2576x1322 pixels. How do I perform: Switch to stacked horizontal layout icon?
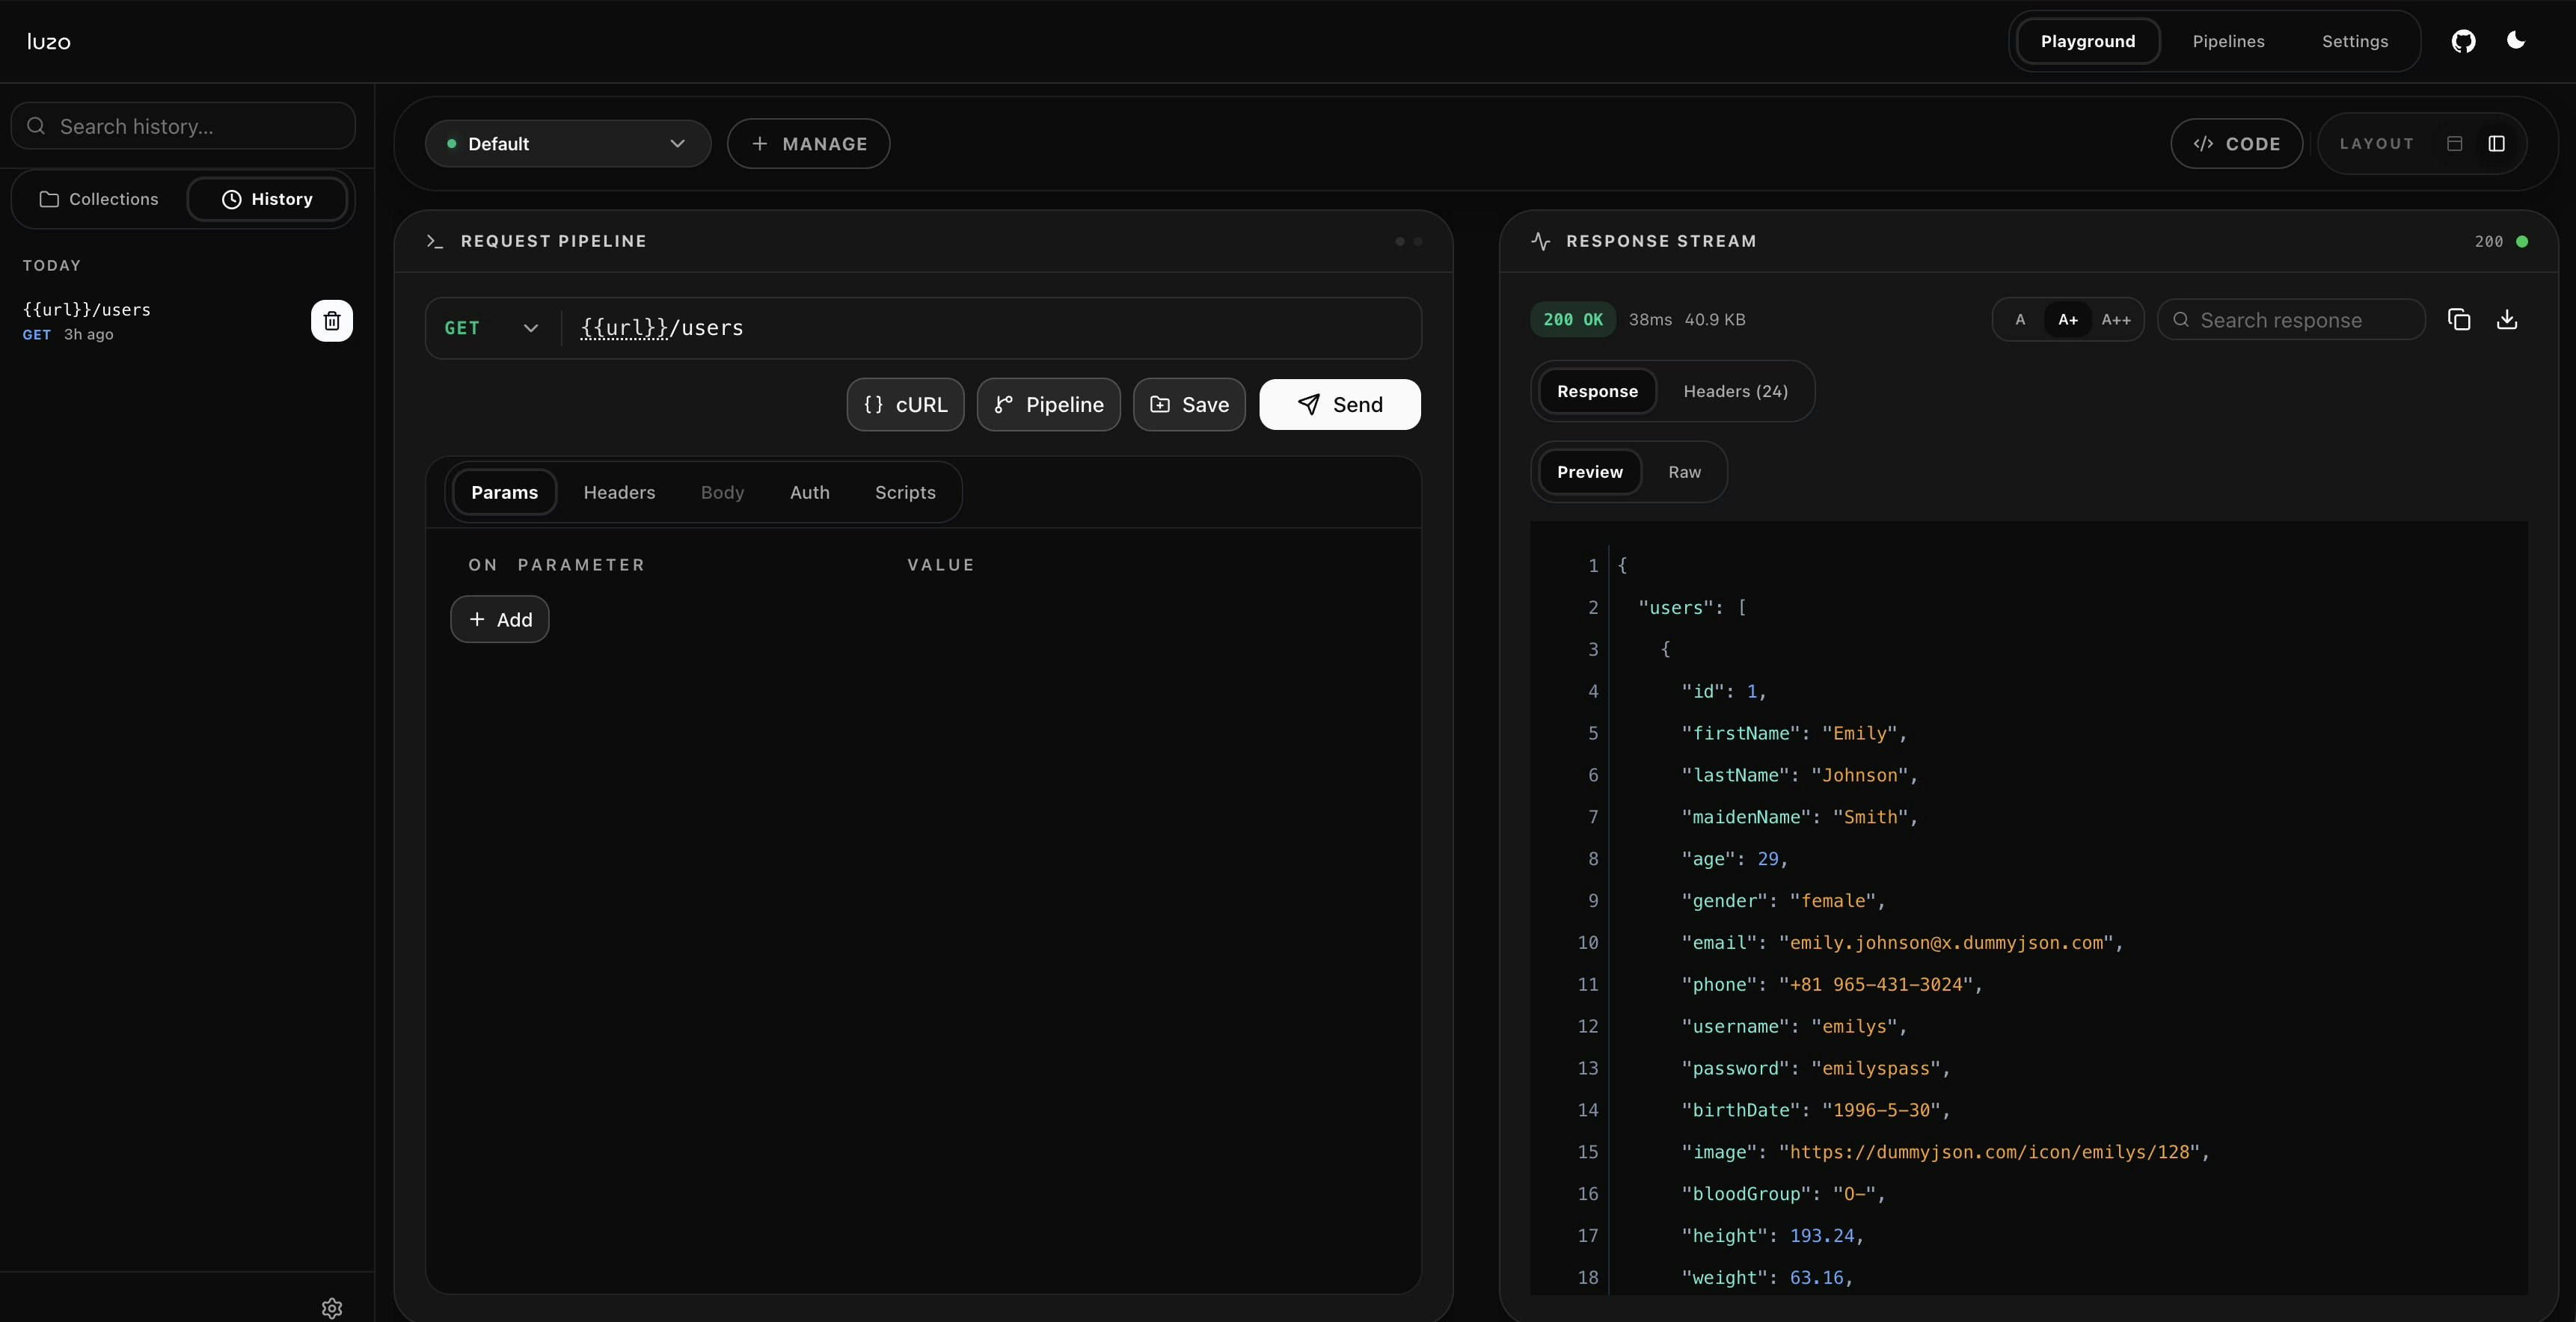[2454, 144]
